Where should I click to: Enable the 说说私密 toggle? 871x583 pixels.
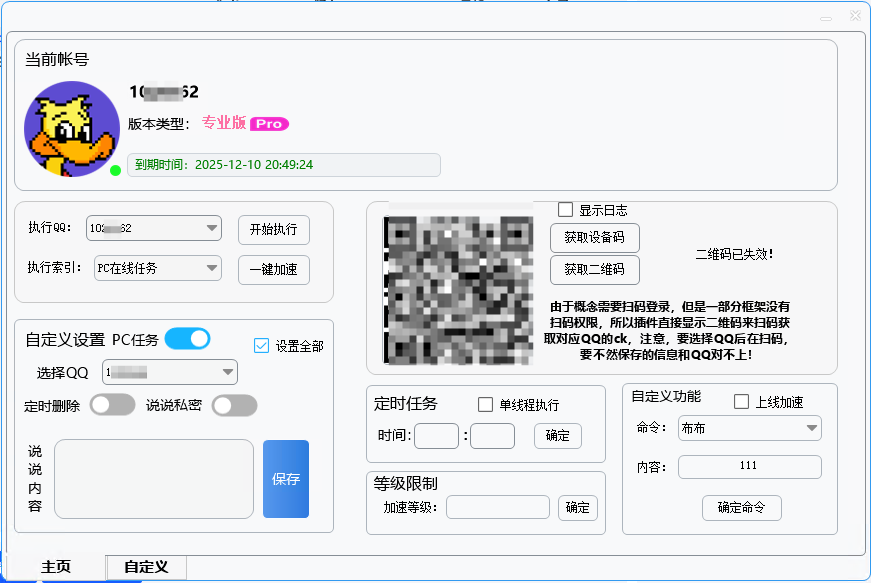pyautogui.click(x=234, y=405)
